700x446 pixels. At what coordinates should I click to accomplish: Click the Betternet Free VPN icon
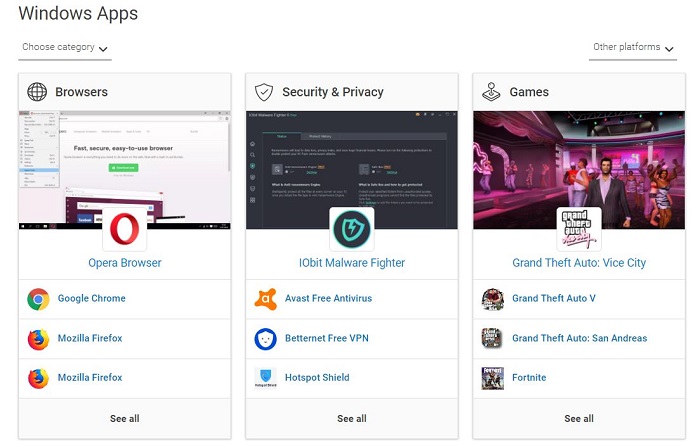[266, 339]
